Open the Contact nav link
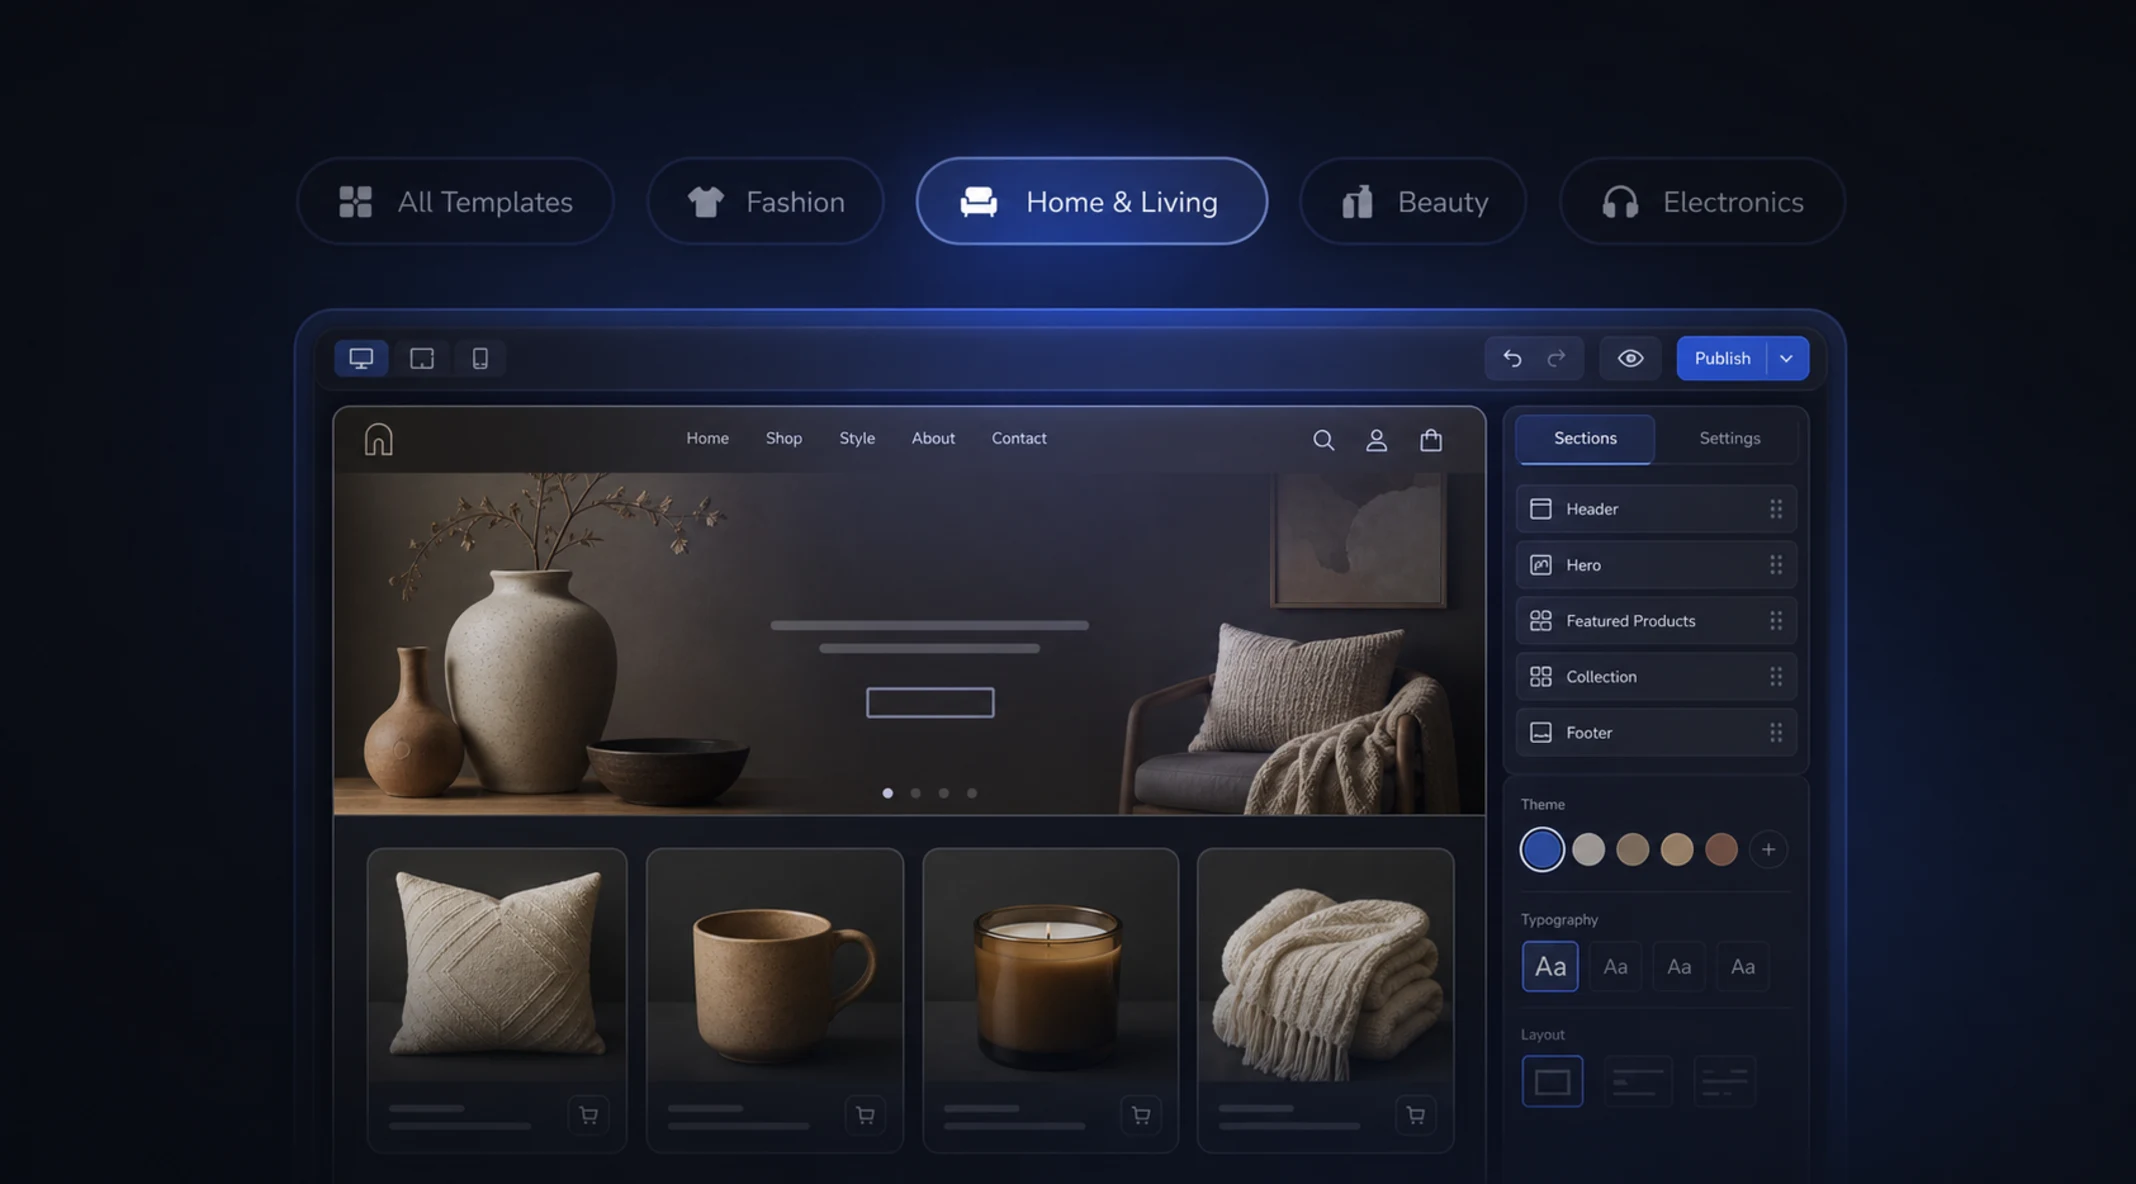2136x1184 pixels. [1019, 438]
